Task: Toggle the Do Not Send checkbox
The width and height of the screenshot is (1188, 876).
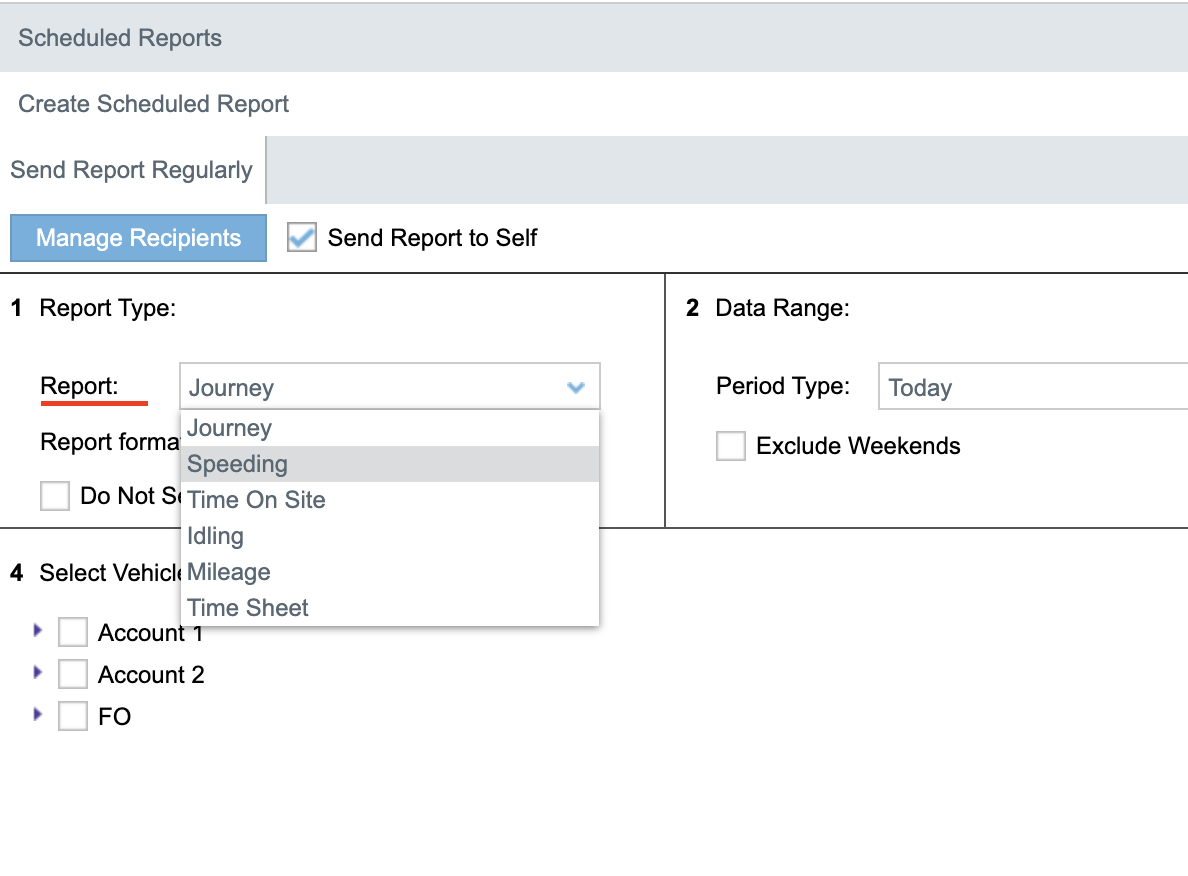Action: (x=55, y=496)
